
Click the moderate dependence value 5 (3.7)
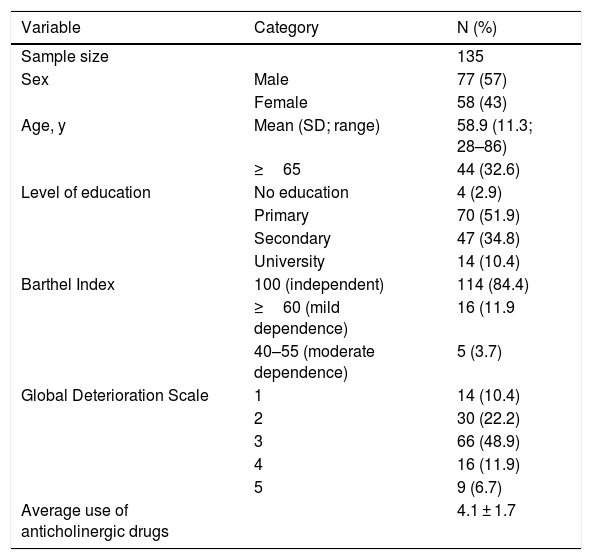[479, 352]
